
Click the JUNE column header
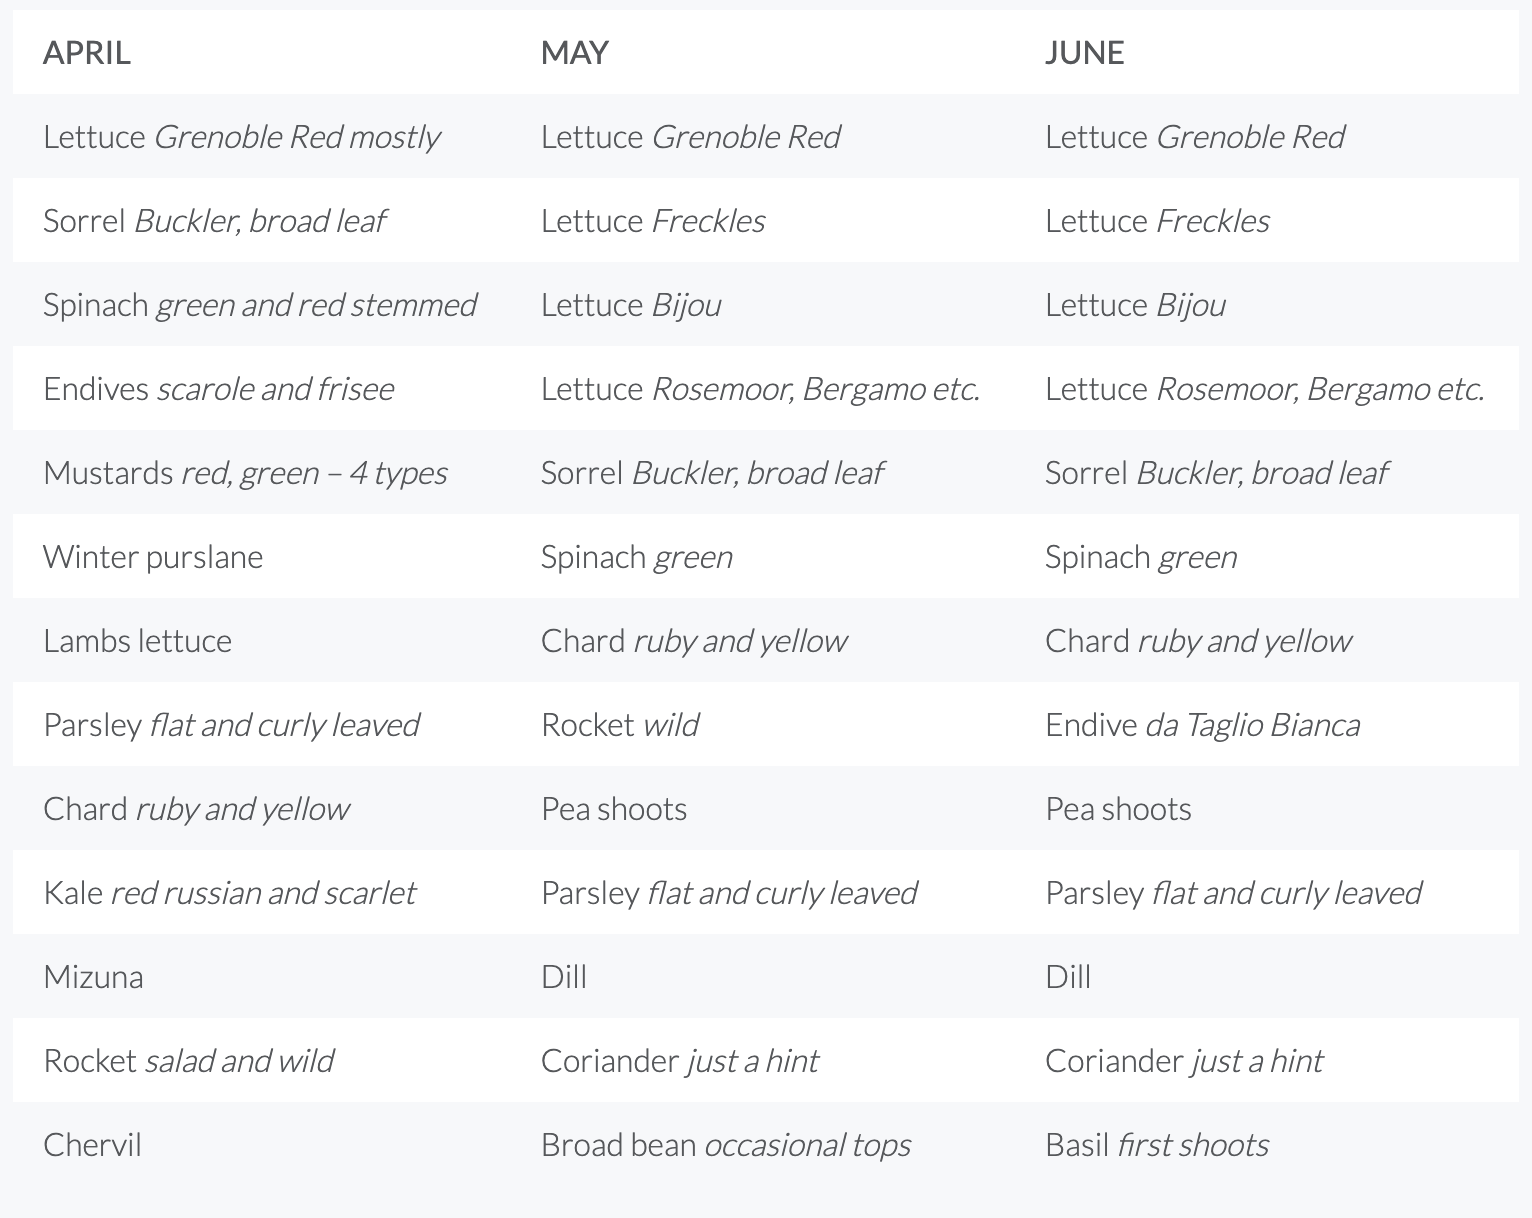(1084, 53)
